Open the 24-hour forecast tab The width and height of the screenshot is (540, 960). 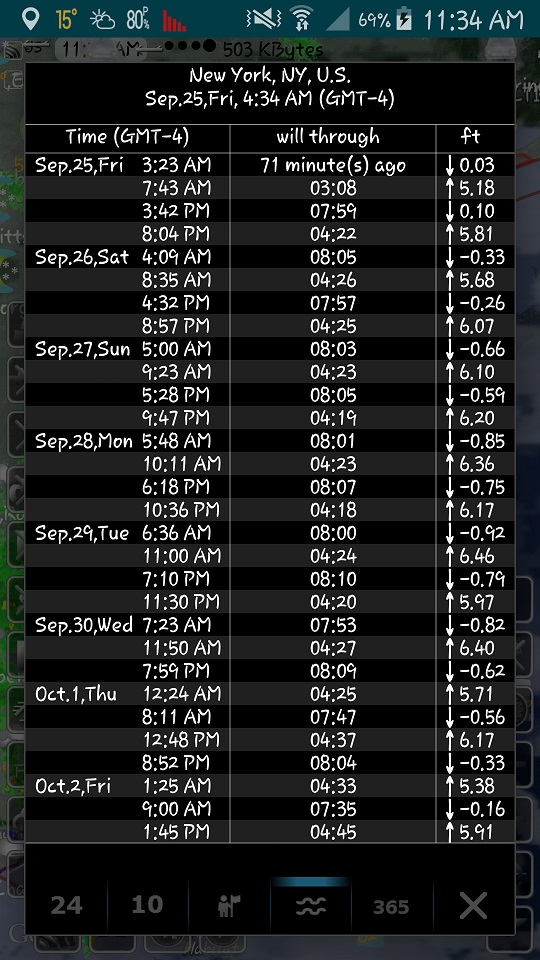pos(66,905)
